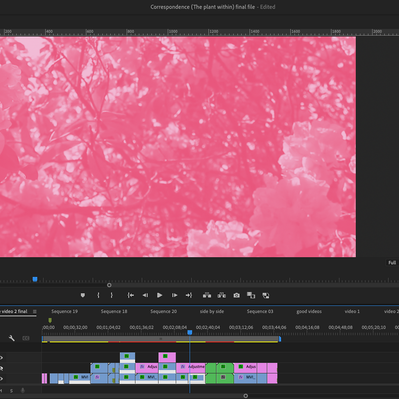399x399 pixels.
Task: Toggle visibility eye of the bottom video track
Action: pyautogui.click(x=1, y=379)
